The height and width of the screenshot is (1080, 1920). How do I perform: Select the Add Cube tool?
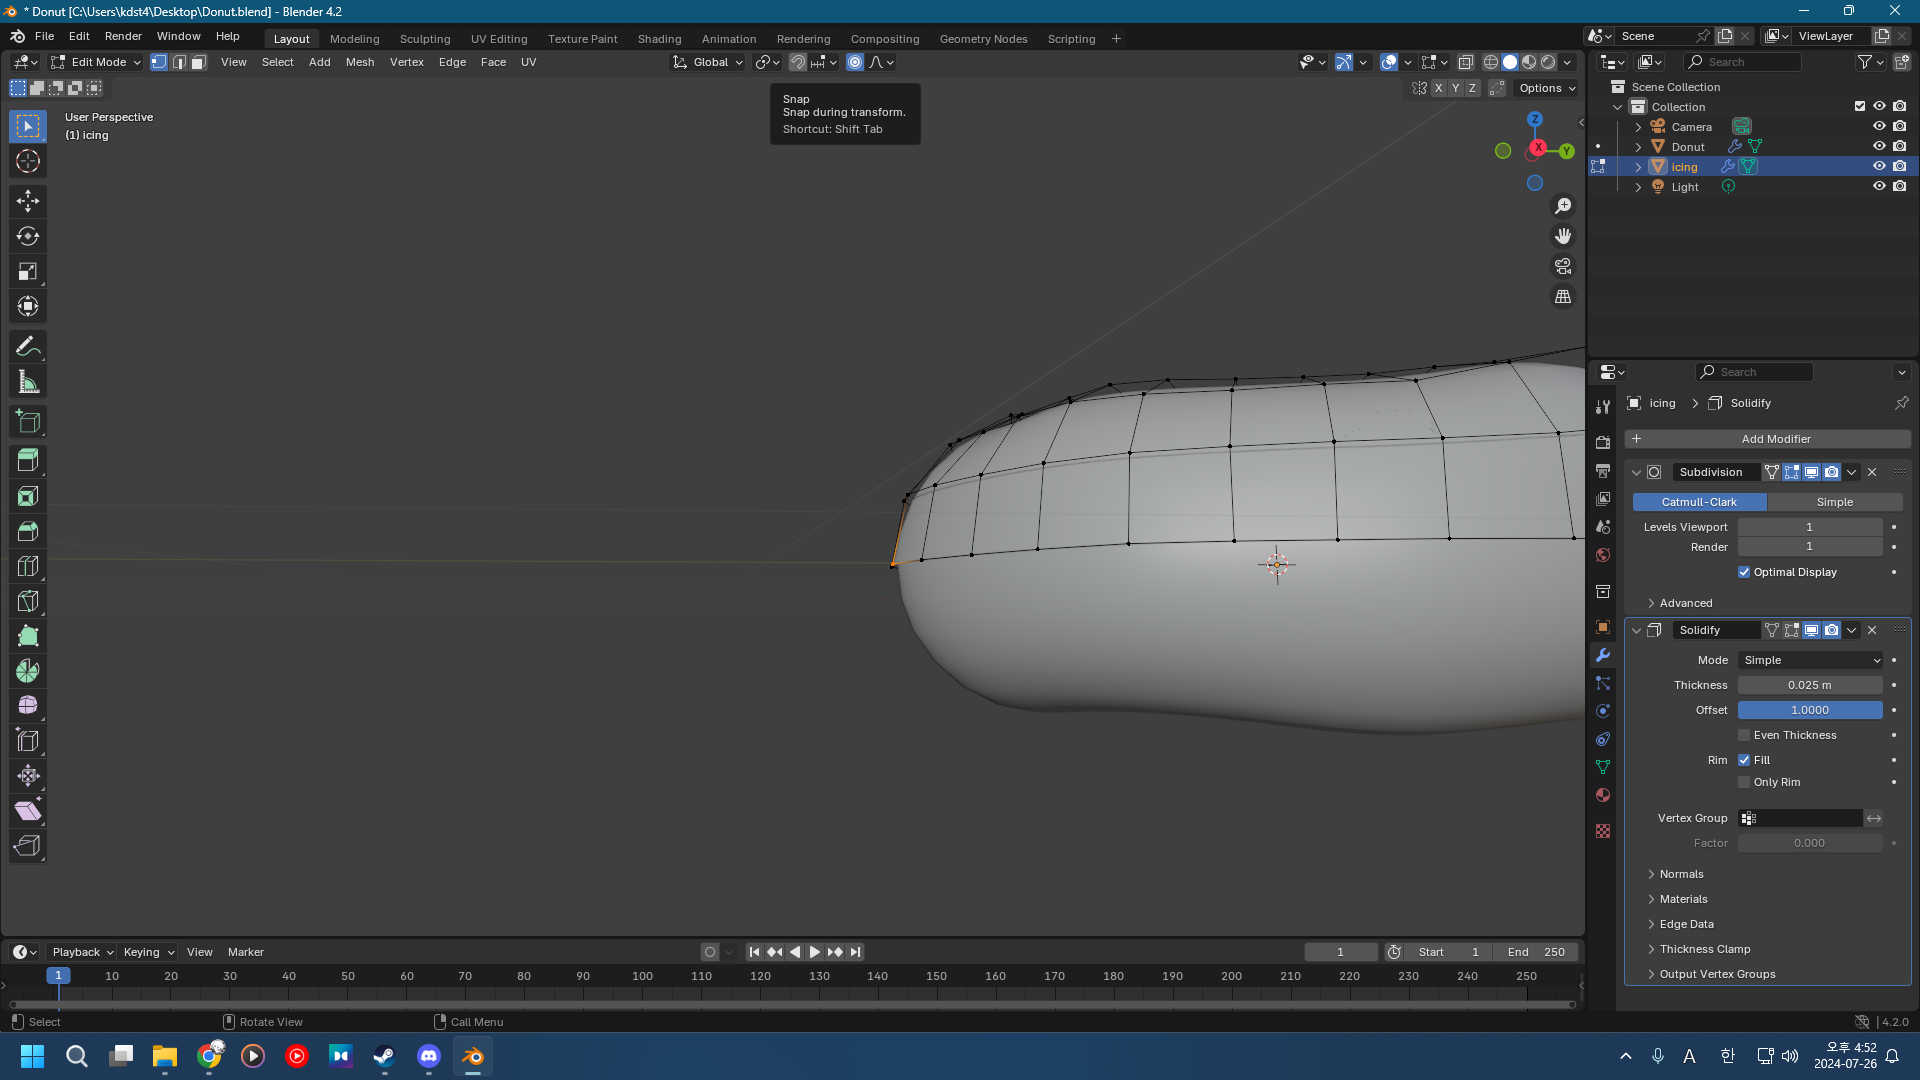[x=28, y=421]
